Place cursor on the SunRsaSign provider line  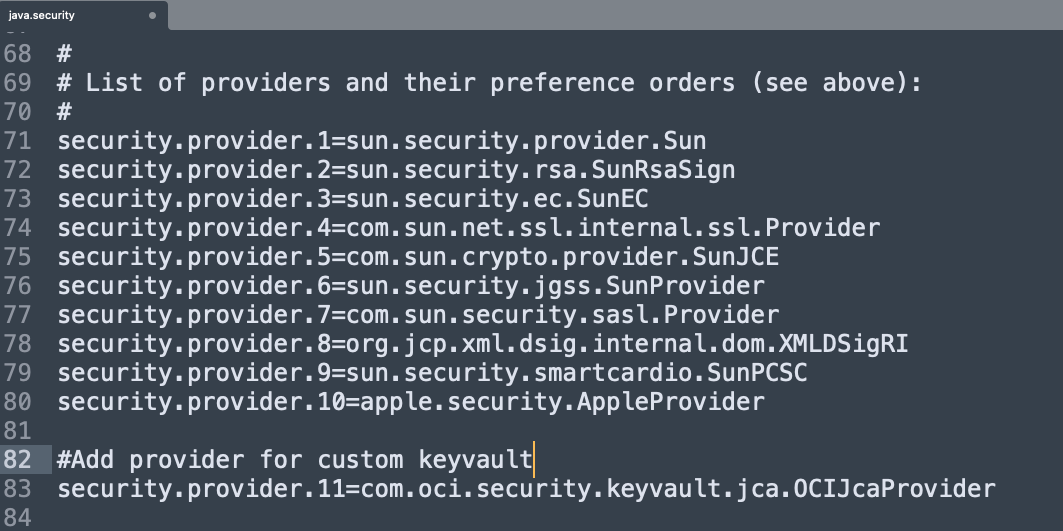click(396, 170)
